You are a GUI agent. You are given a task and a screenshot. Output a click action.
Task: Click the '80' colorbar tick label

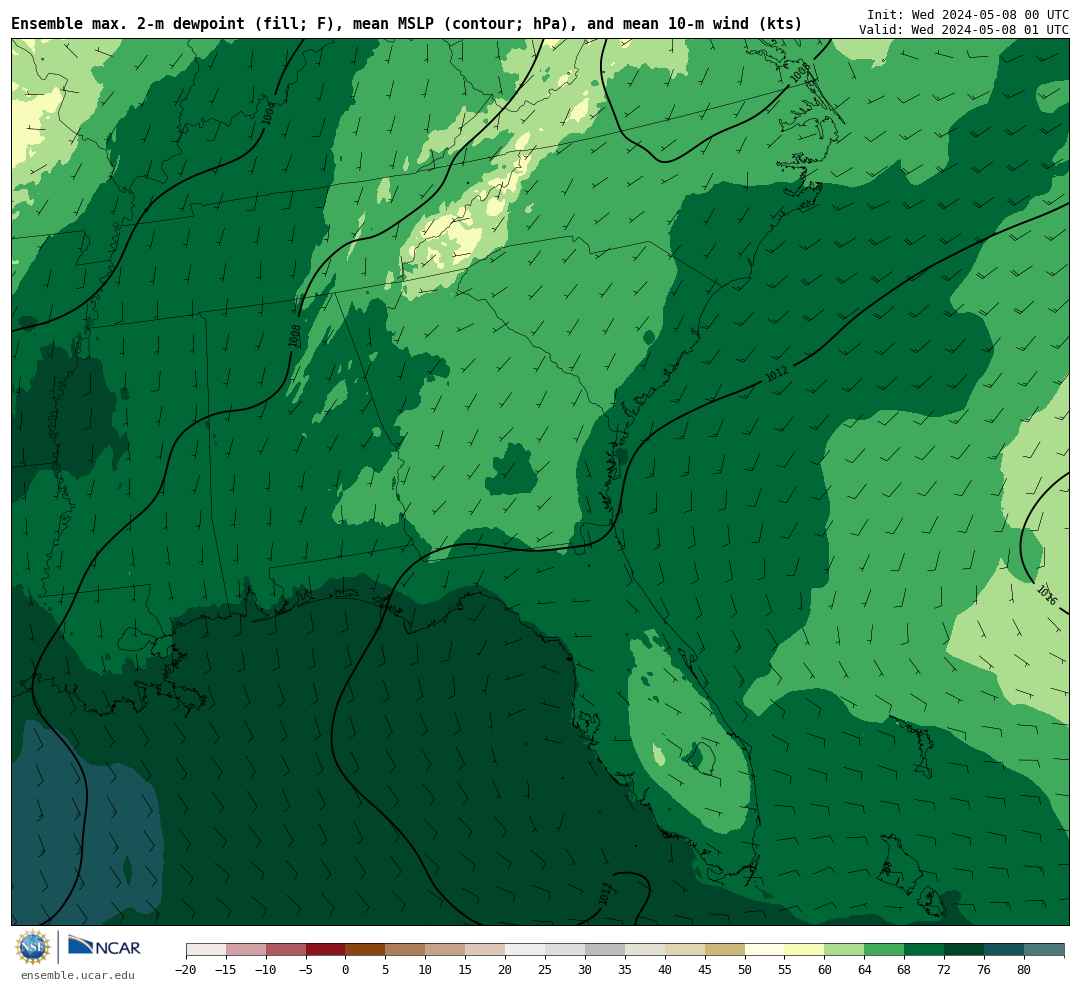[1024, 970]
